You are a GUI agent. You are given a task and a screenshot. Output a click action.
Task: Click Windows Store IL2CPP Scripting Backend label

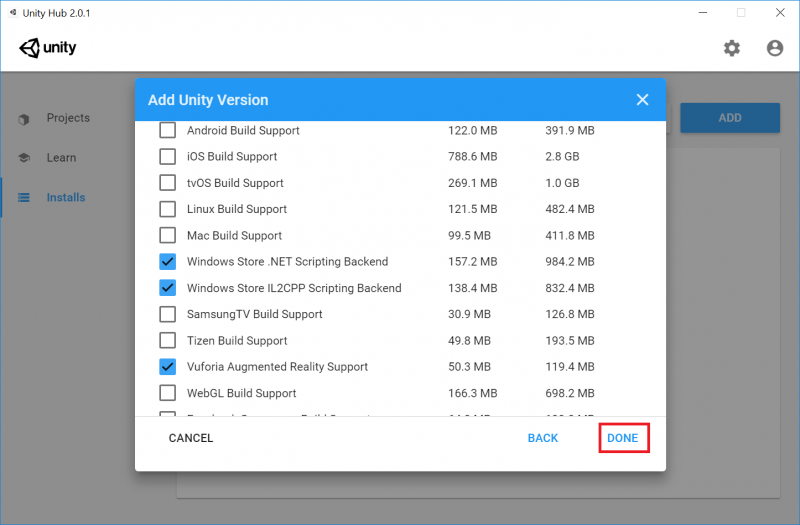[x=294, y=288]
